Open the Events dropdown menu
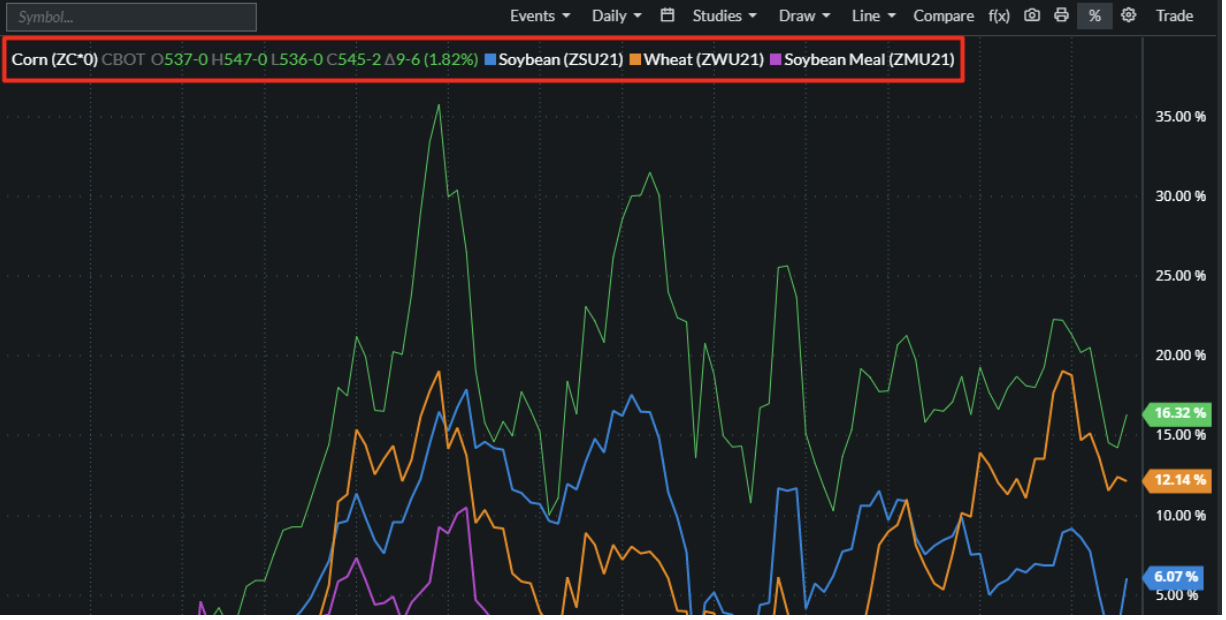Image resolution: width=1226 pixels, height=620 pixels. pyautogui.click(x=540, y=16)
